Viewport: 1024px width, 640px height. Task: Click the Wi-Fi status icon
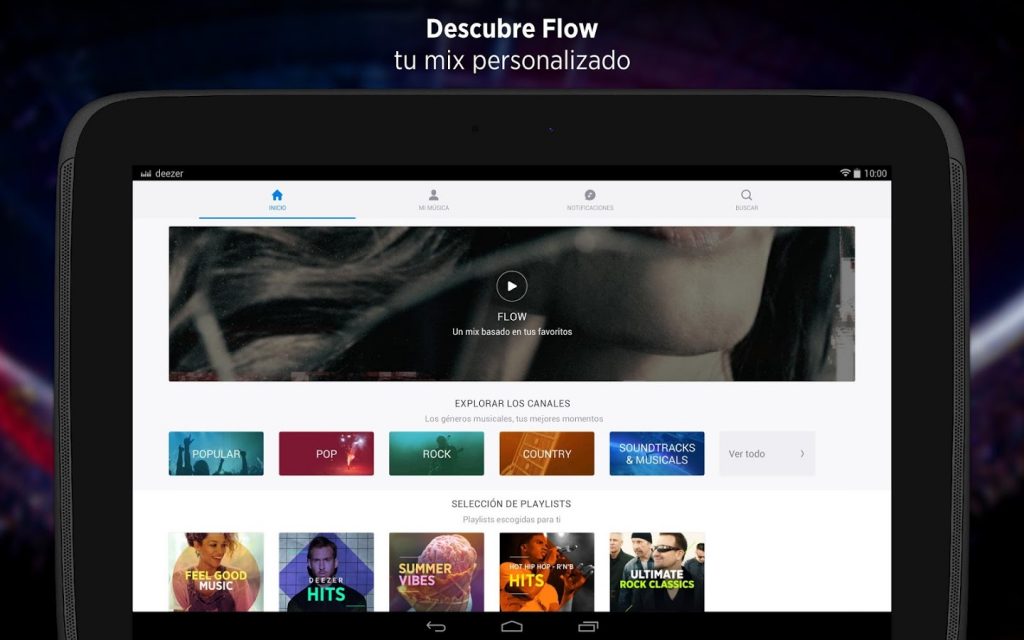(845, 173)
